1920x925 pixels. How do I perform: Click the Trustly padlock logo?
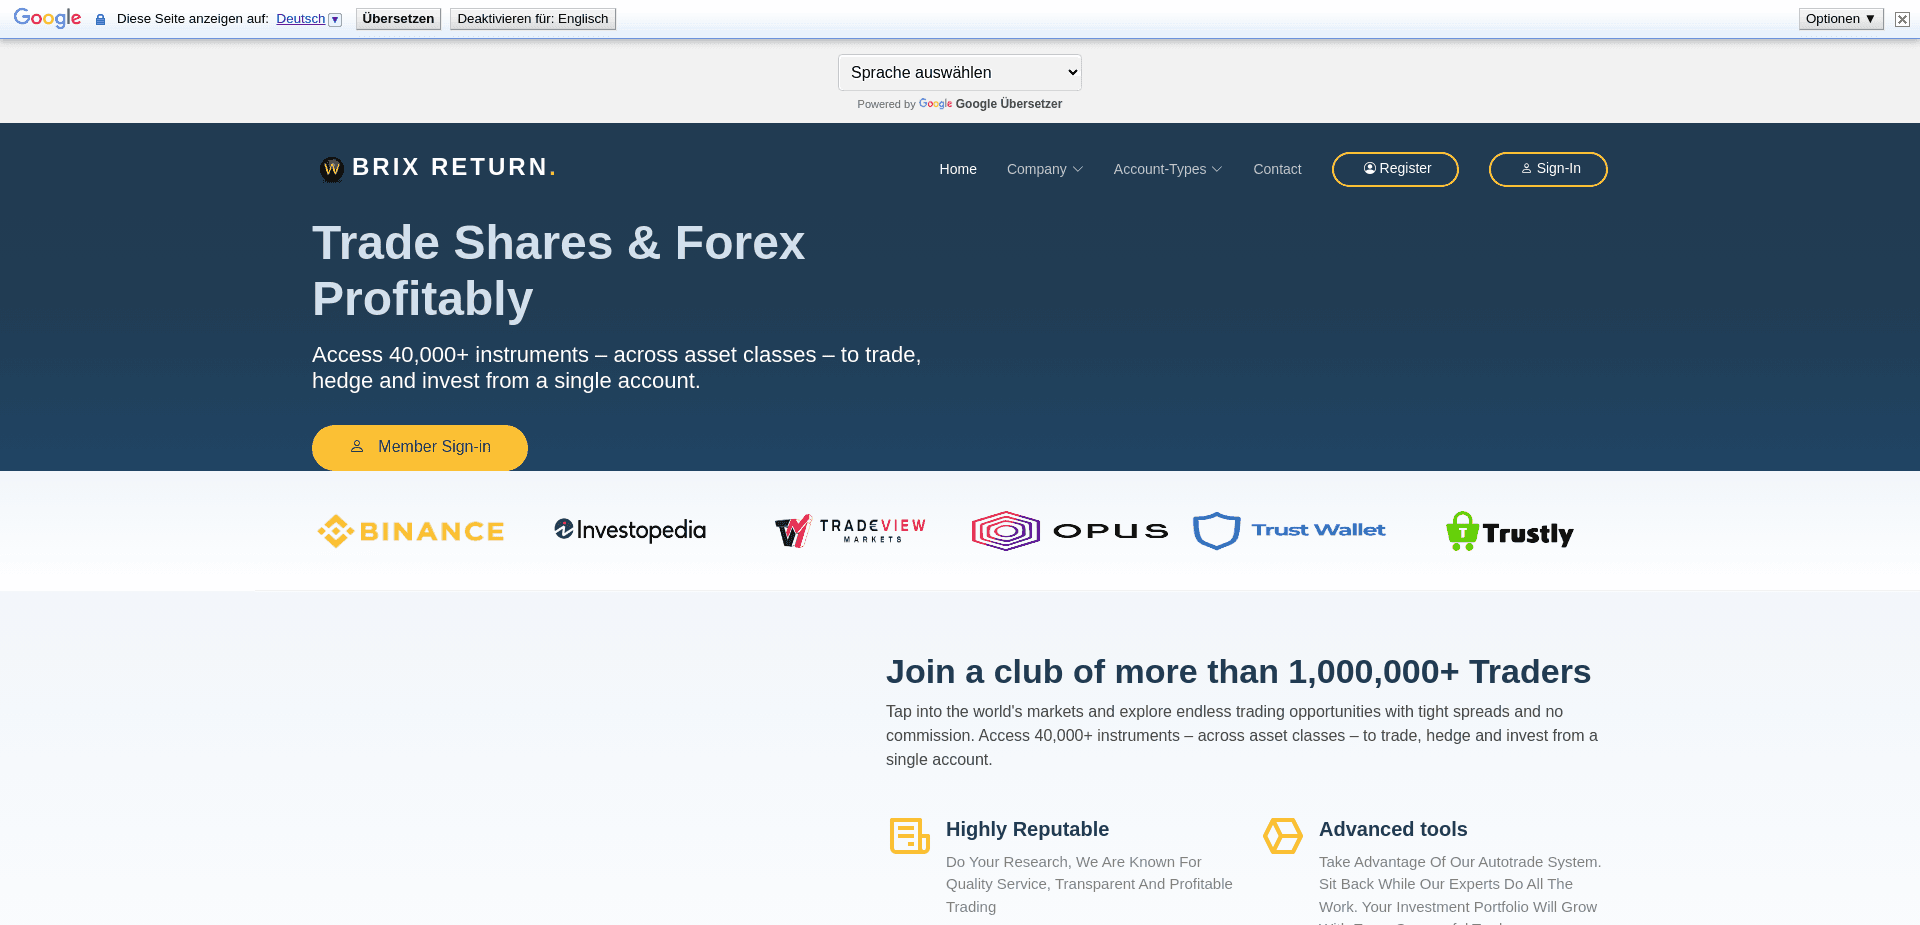coord(1462,530)
